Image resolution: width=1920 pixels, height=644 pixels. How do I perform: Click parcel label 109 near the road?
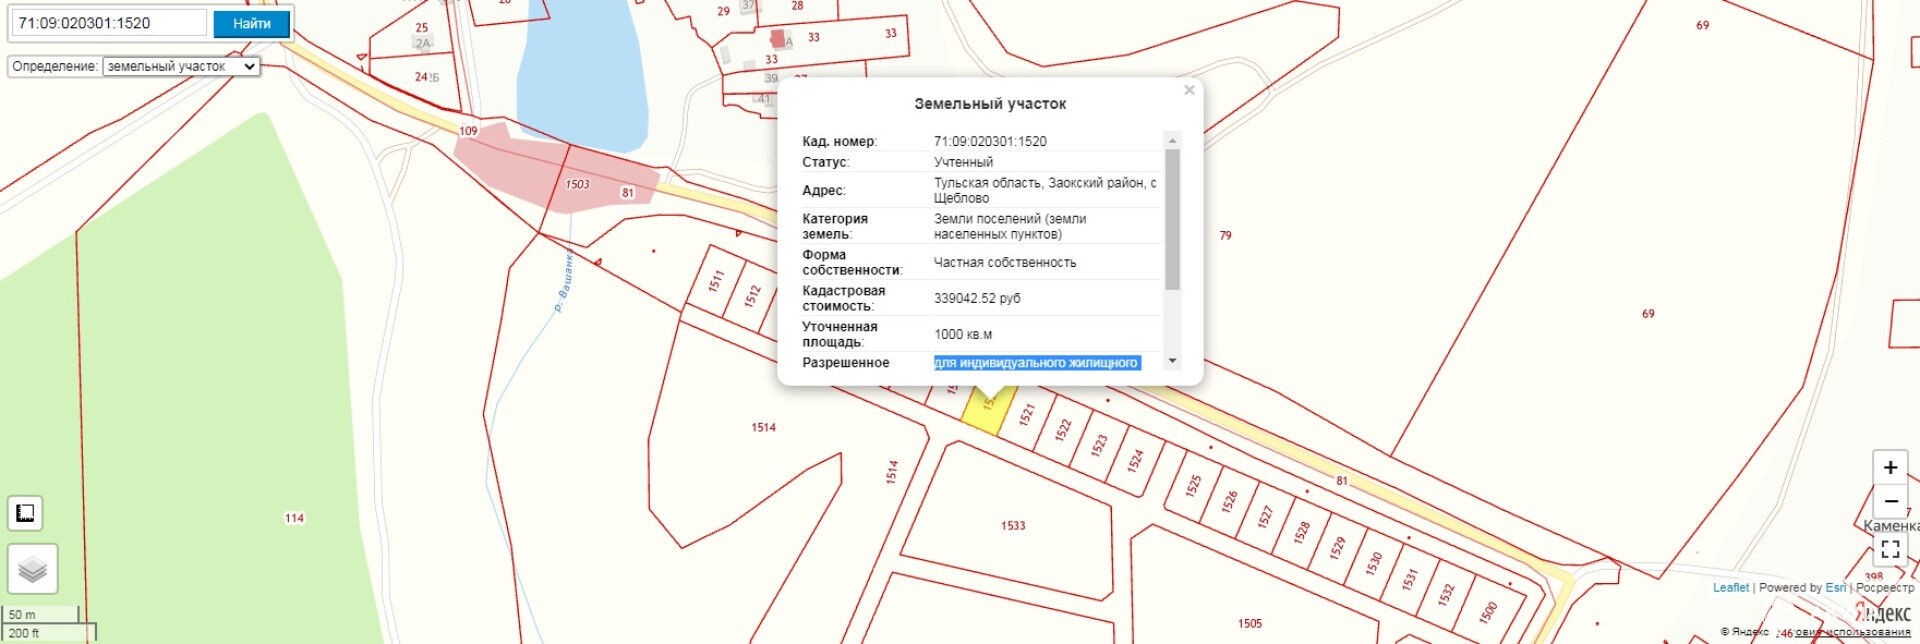point(468,131)
